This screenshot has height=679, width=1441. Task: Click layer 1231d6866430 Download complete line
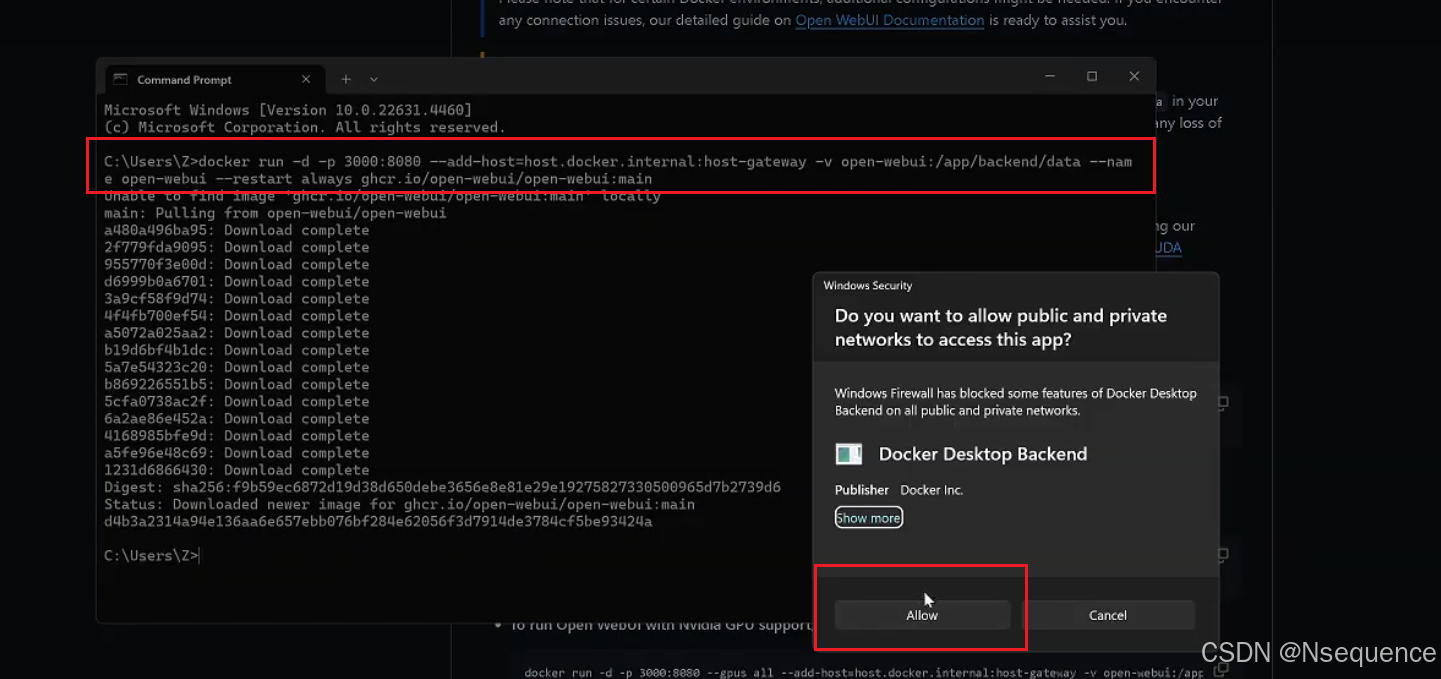pos(237,470)
